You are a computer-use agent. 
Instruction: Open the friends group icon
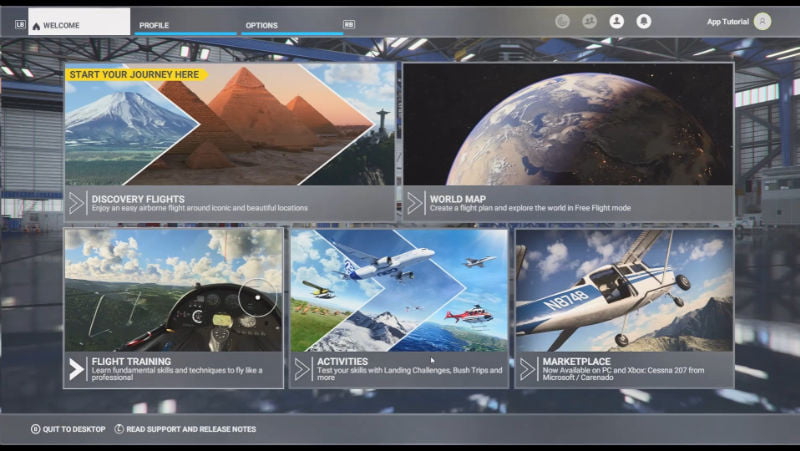589,21
